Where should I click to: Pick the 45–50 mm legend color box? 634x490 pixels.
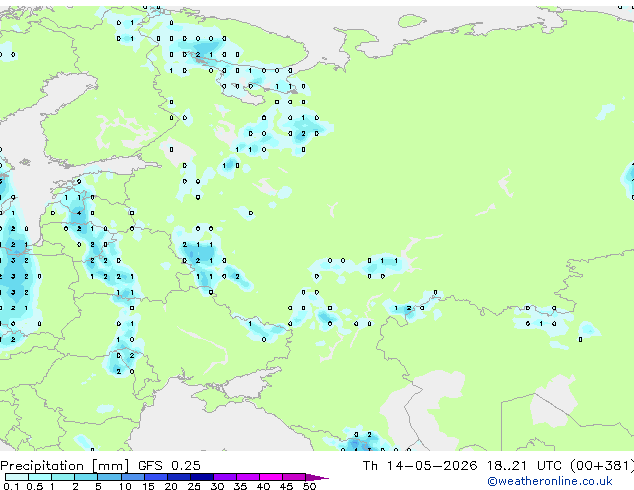pyautogui.click(x=294, y=477)
